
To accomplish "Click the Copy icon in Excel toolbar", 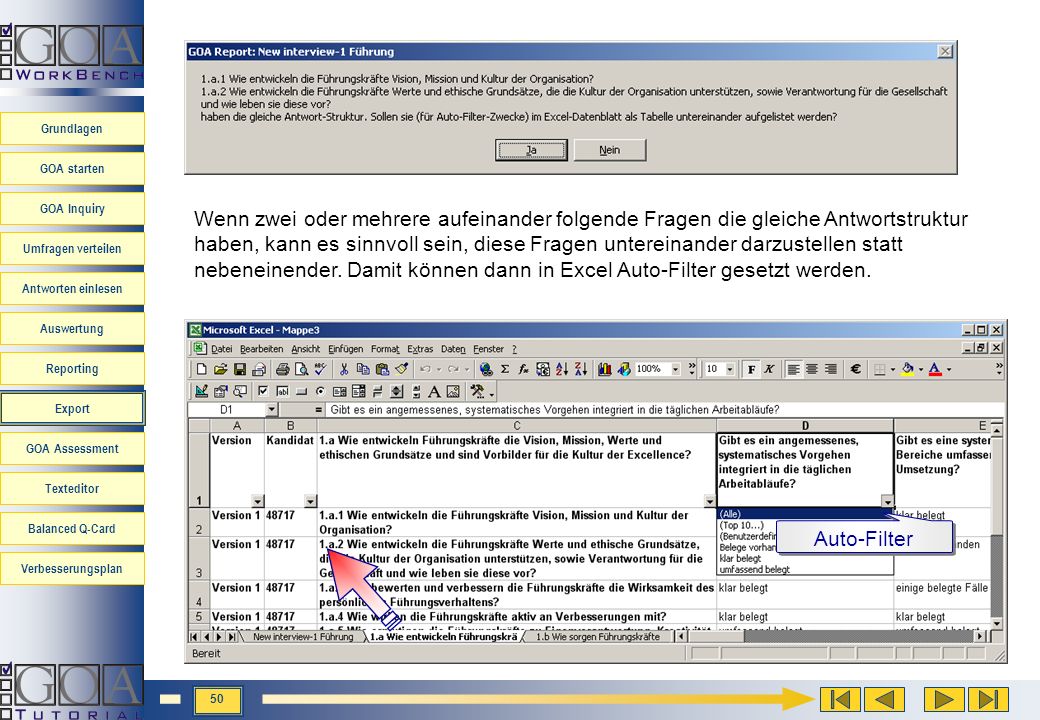I will (x=363, y=369).
